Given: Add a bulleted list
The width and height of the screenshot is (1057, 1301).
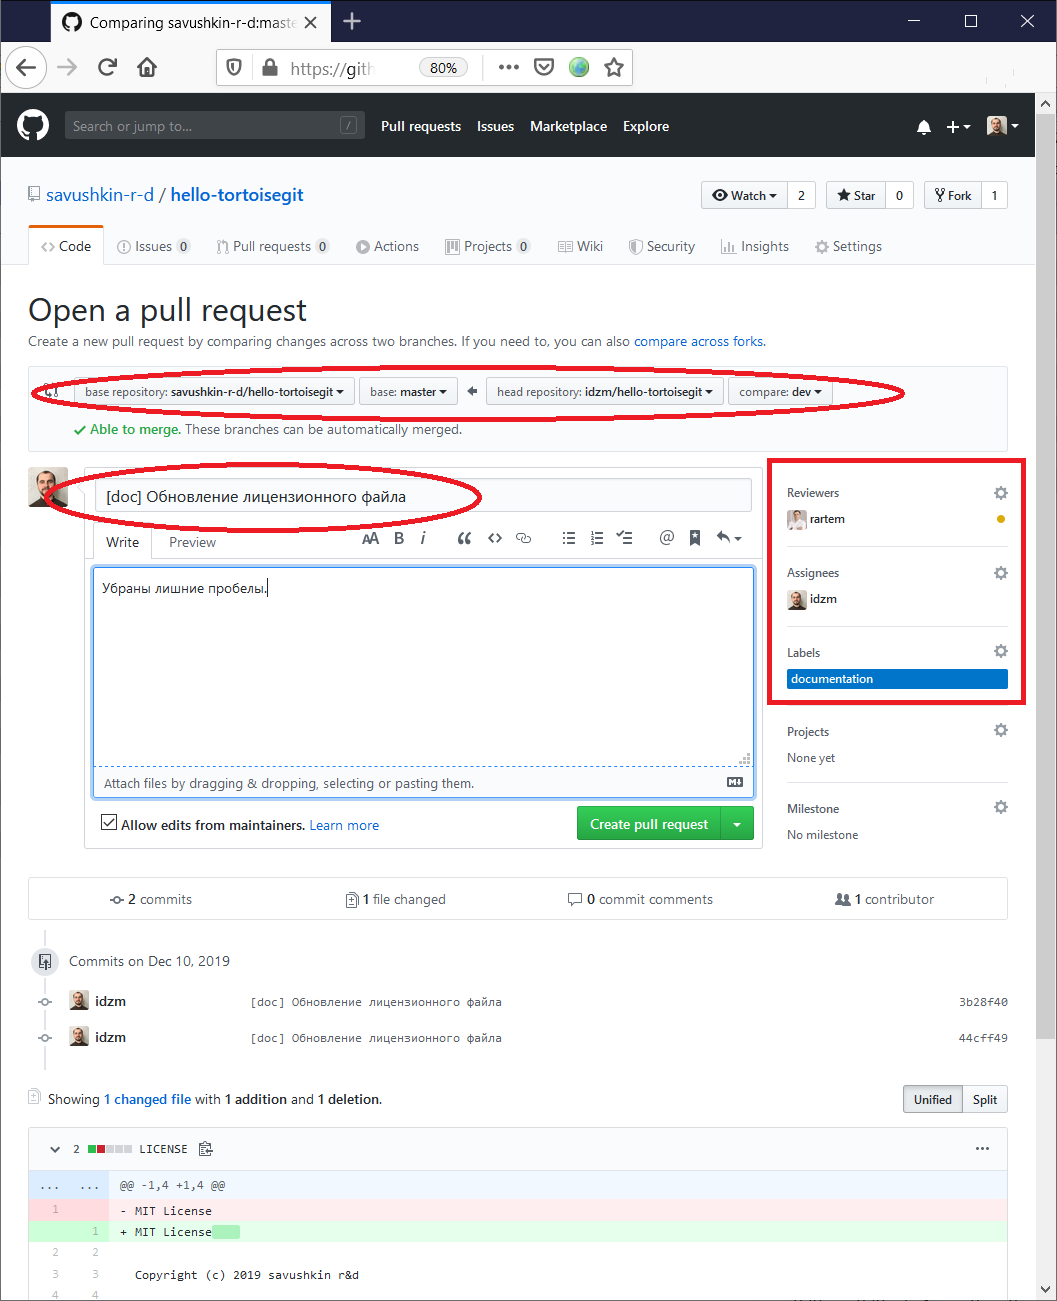Looking at the screenshot, I should point(569,538).
